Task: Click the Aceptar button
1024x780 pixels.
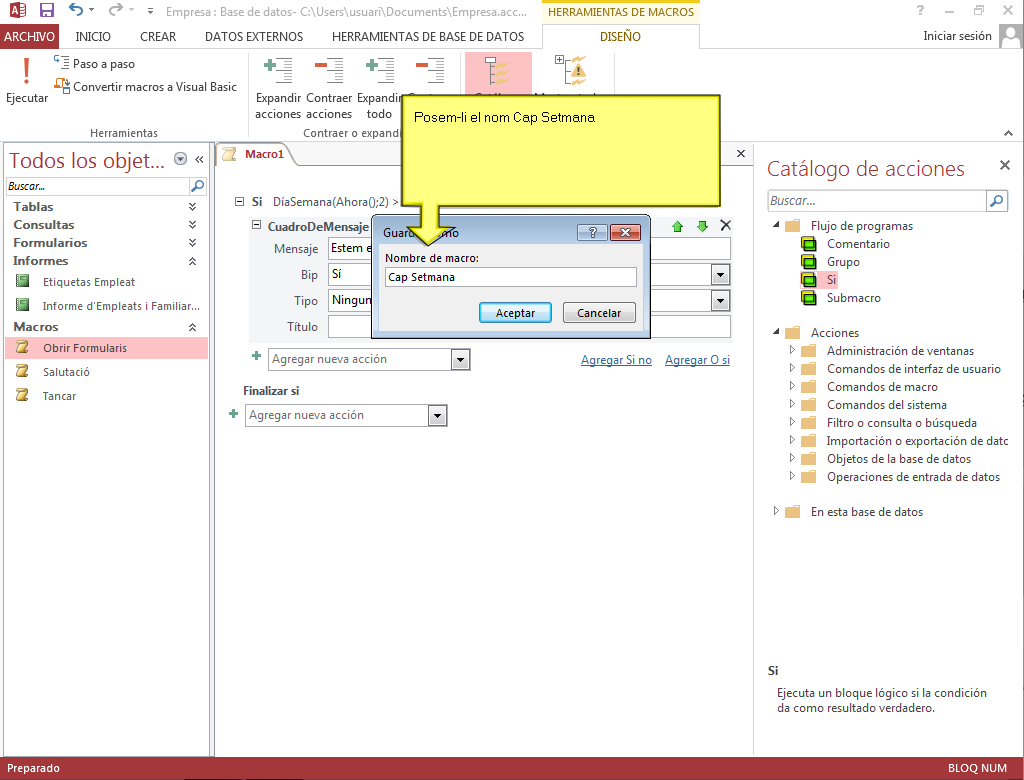Action: point(515,313)
